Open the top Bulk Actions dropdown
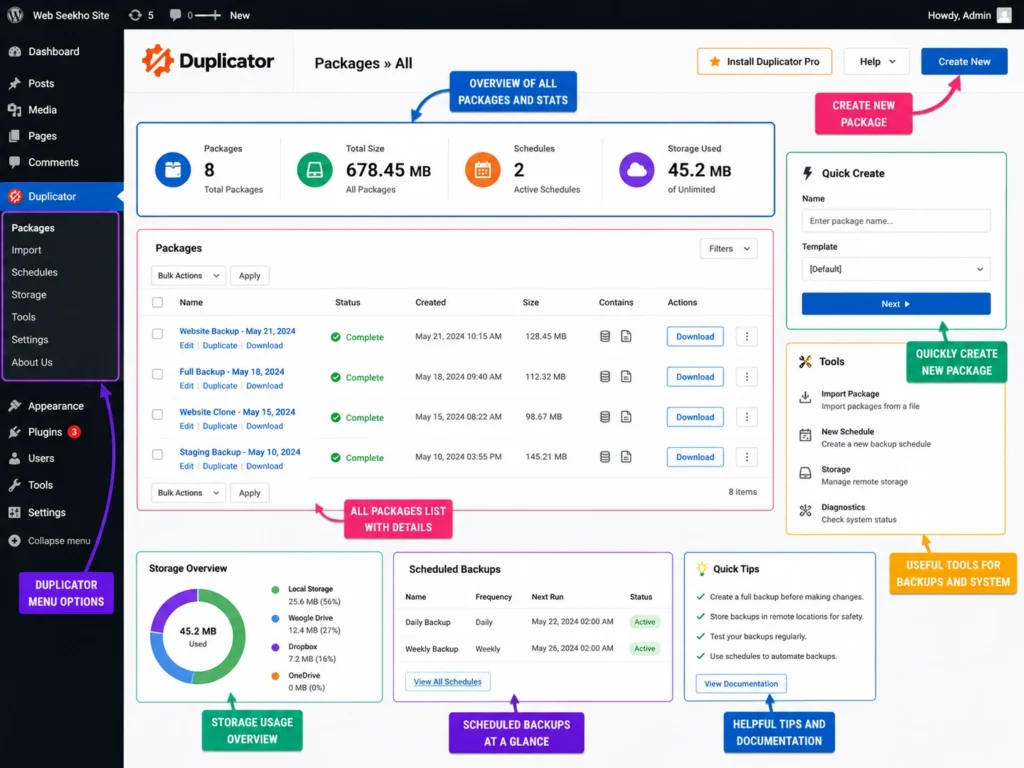 click(x=188, y=276)
